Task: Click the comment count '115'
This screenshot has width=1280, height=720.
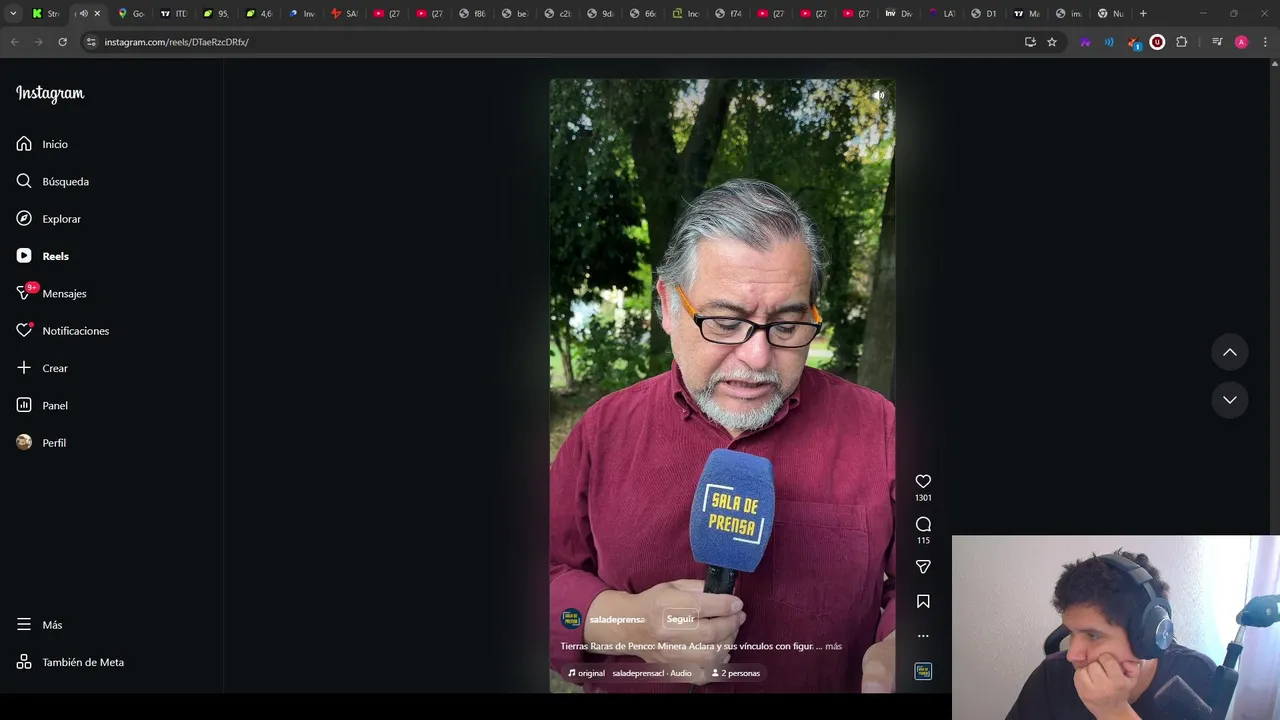Action: pos(923,540)
